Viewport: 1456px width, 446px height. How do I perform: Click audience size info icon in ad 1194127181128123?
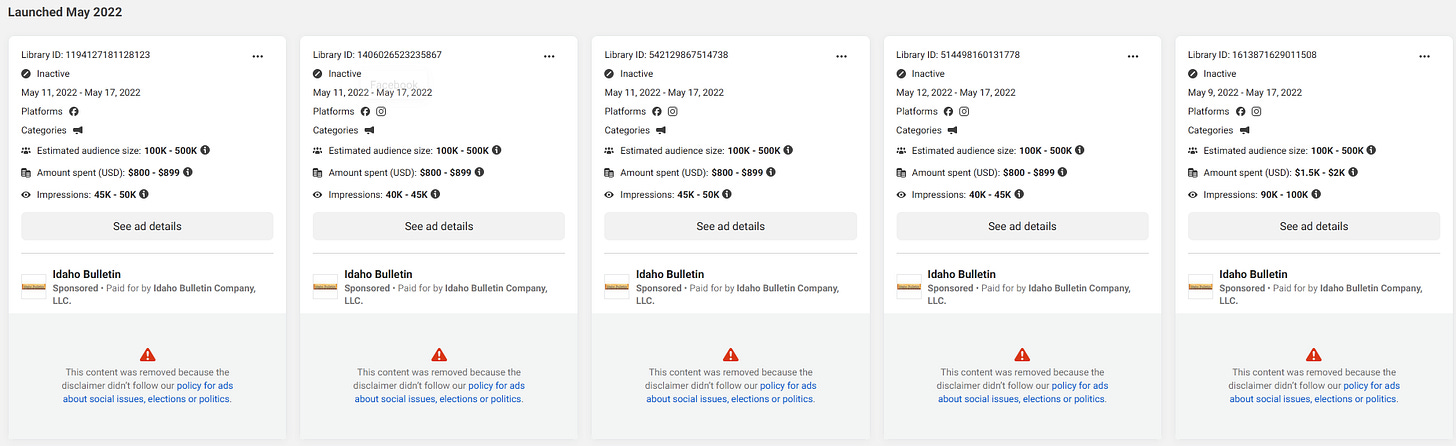click(205, 150)
